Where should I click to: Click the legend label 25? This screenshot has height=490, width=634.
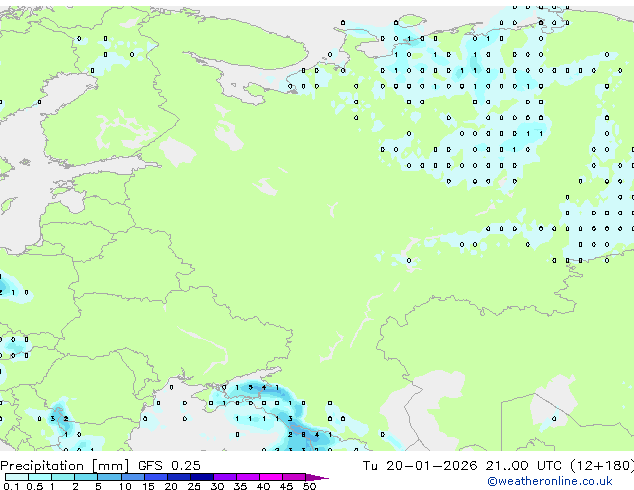coord(194,486)
